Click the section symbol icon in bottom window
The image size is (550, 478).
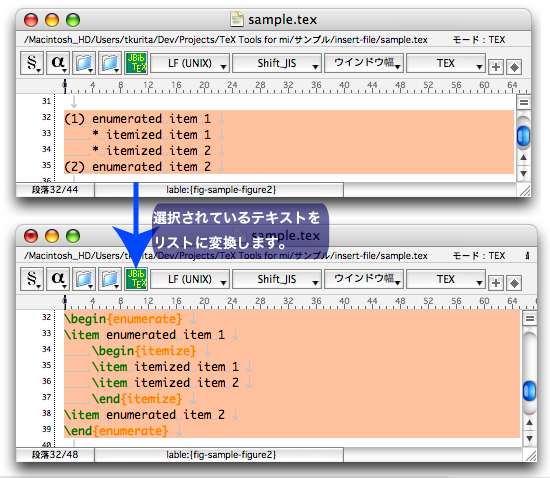(x=32, y=279)
